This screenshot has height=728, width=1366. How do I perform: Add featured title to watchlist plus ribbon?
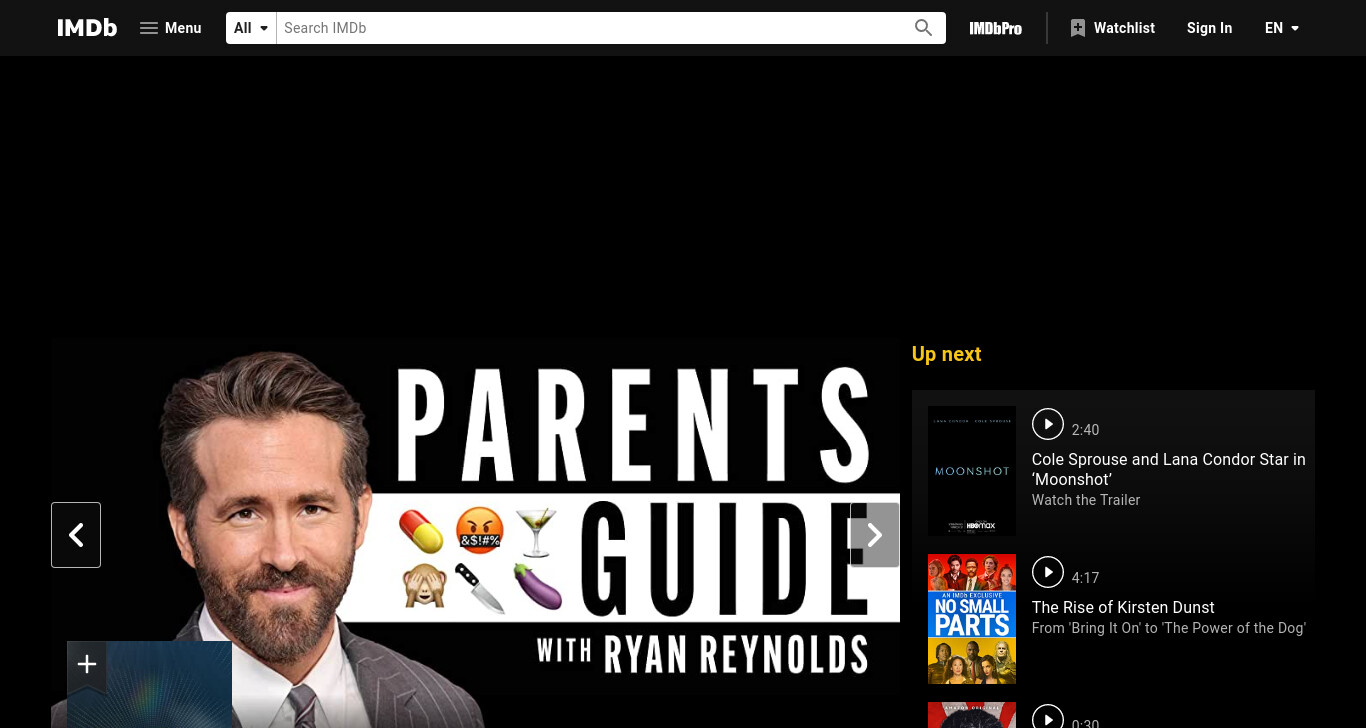(x=87, y=665)
